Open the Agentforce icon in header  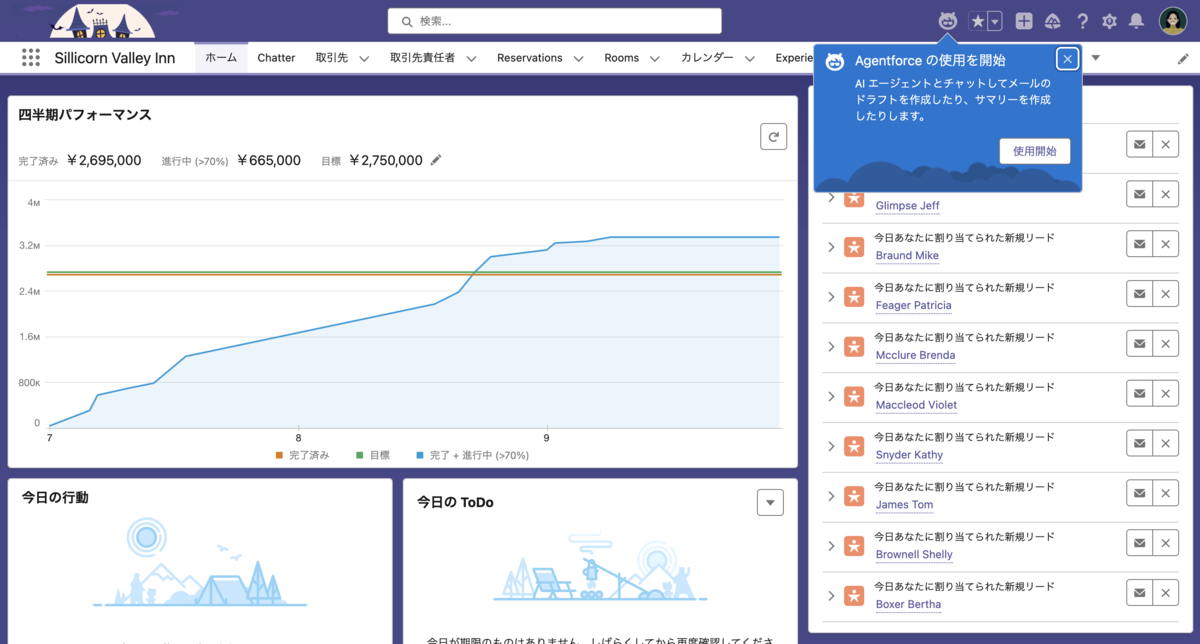point(947,21)
